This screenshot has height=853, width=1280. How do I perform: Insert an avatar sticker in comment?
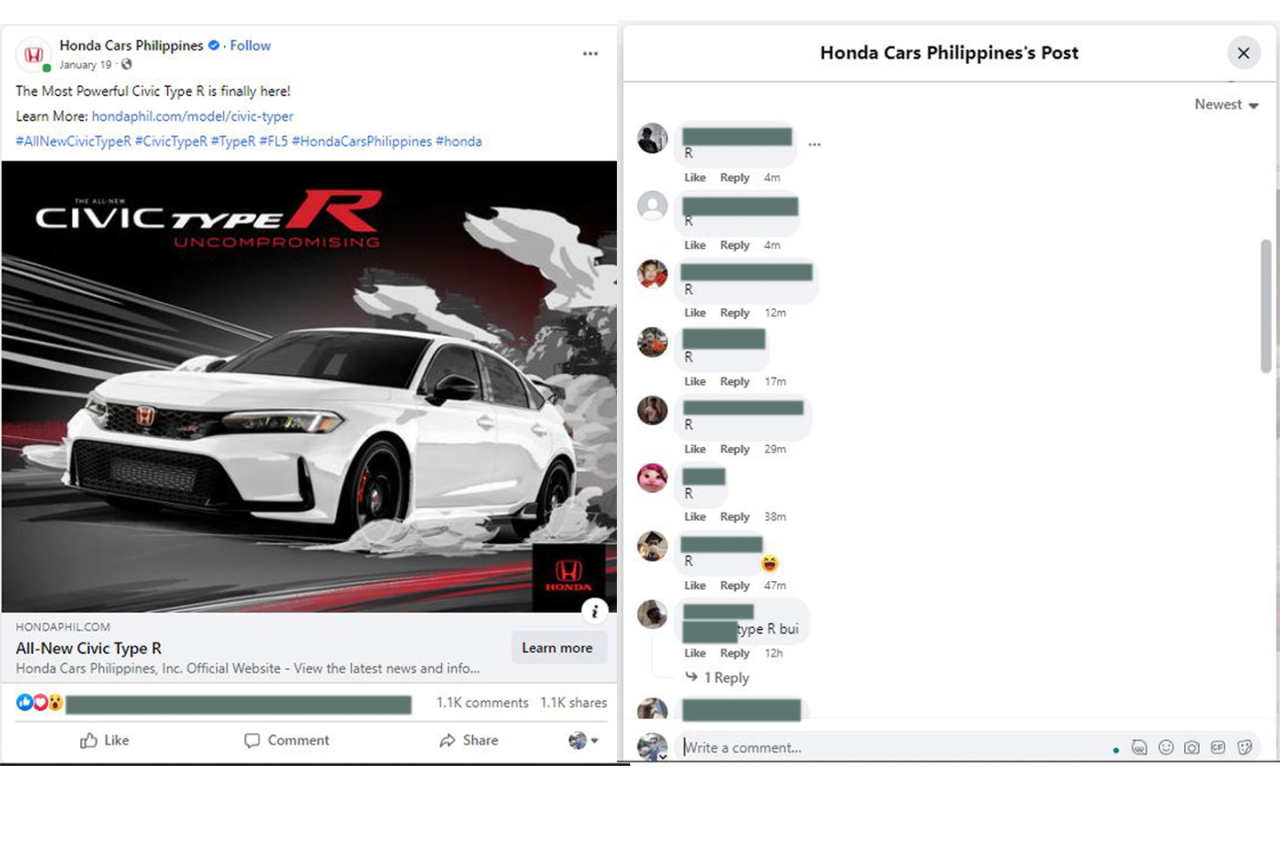[x=1139, y=747]
